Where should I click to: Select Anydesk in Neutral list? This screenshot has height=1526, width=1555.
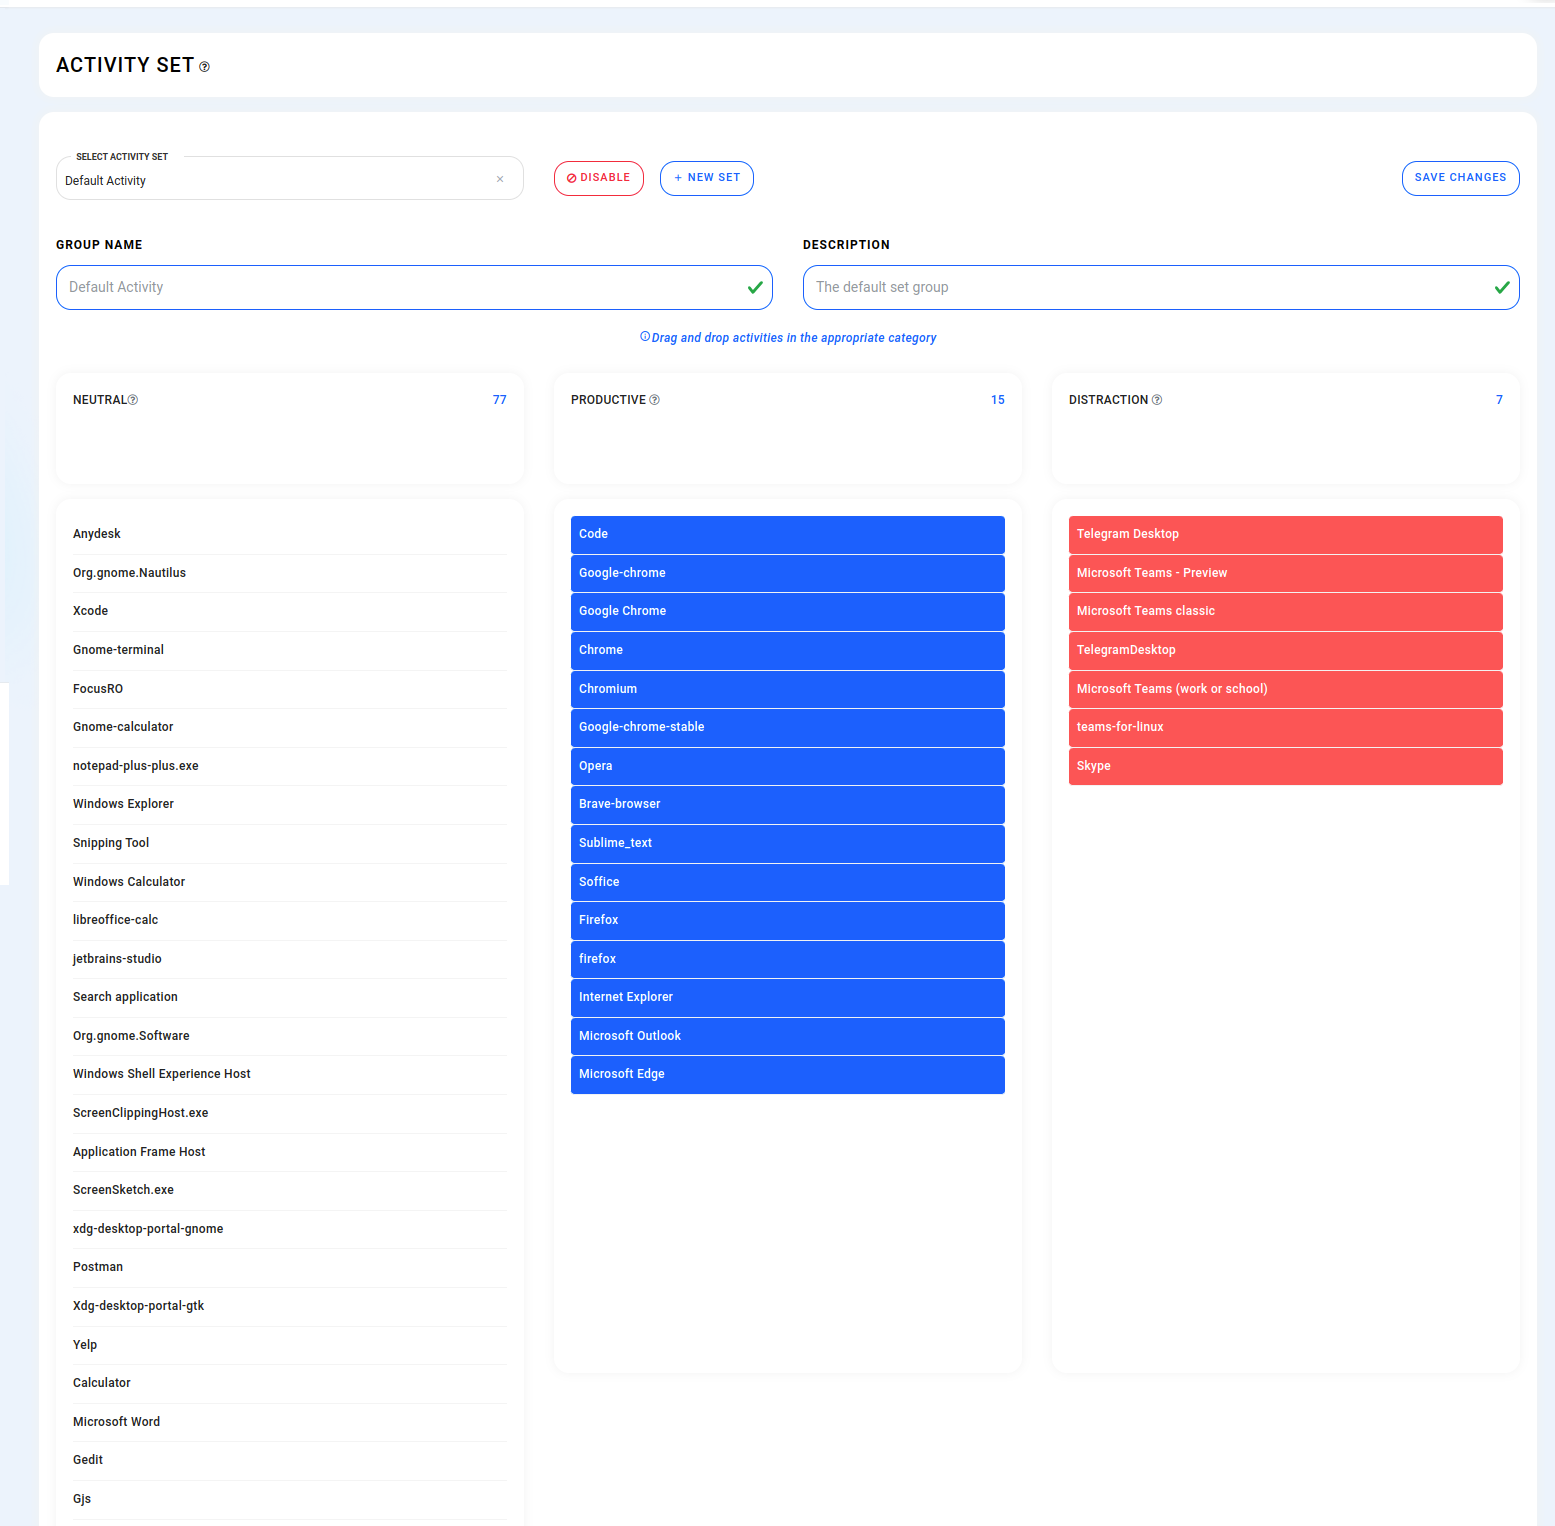(x=290, y=534)
